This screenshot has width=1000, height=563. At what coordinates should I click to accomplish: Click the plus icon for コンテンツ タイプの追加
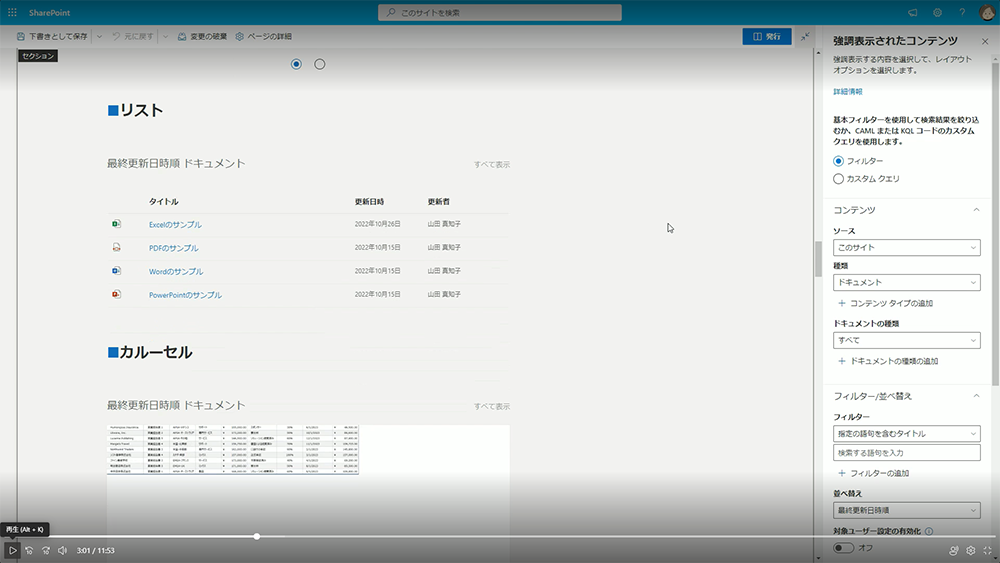tap(842, 303)
